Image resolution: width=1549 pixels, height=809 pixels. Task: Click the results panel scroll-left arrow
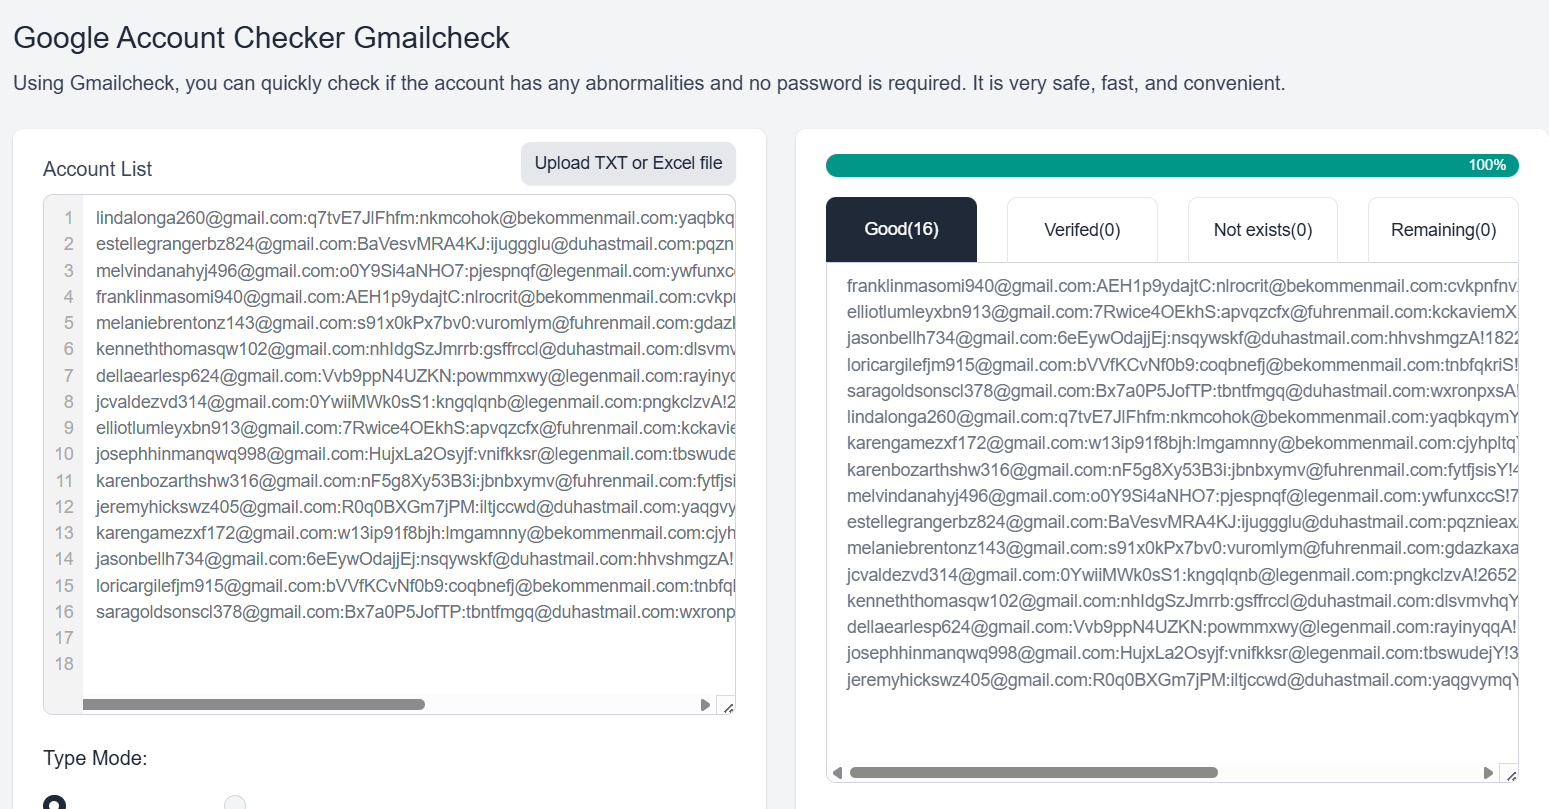[837, 773]
